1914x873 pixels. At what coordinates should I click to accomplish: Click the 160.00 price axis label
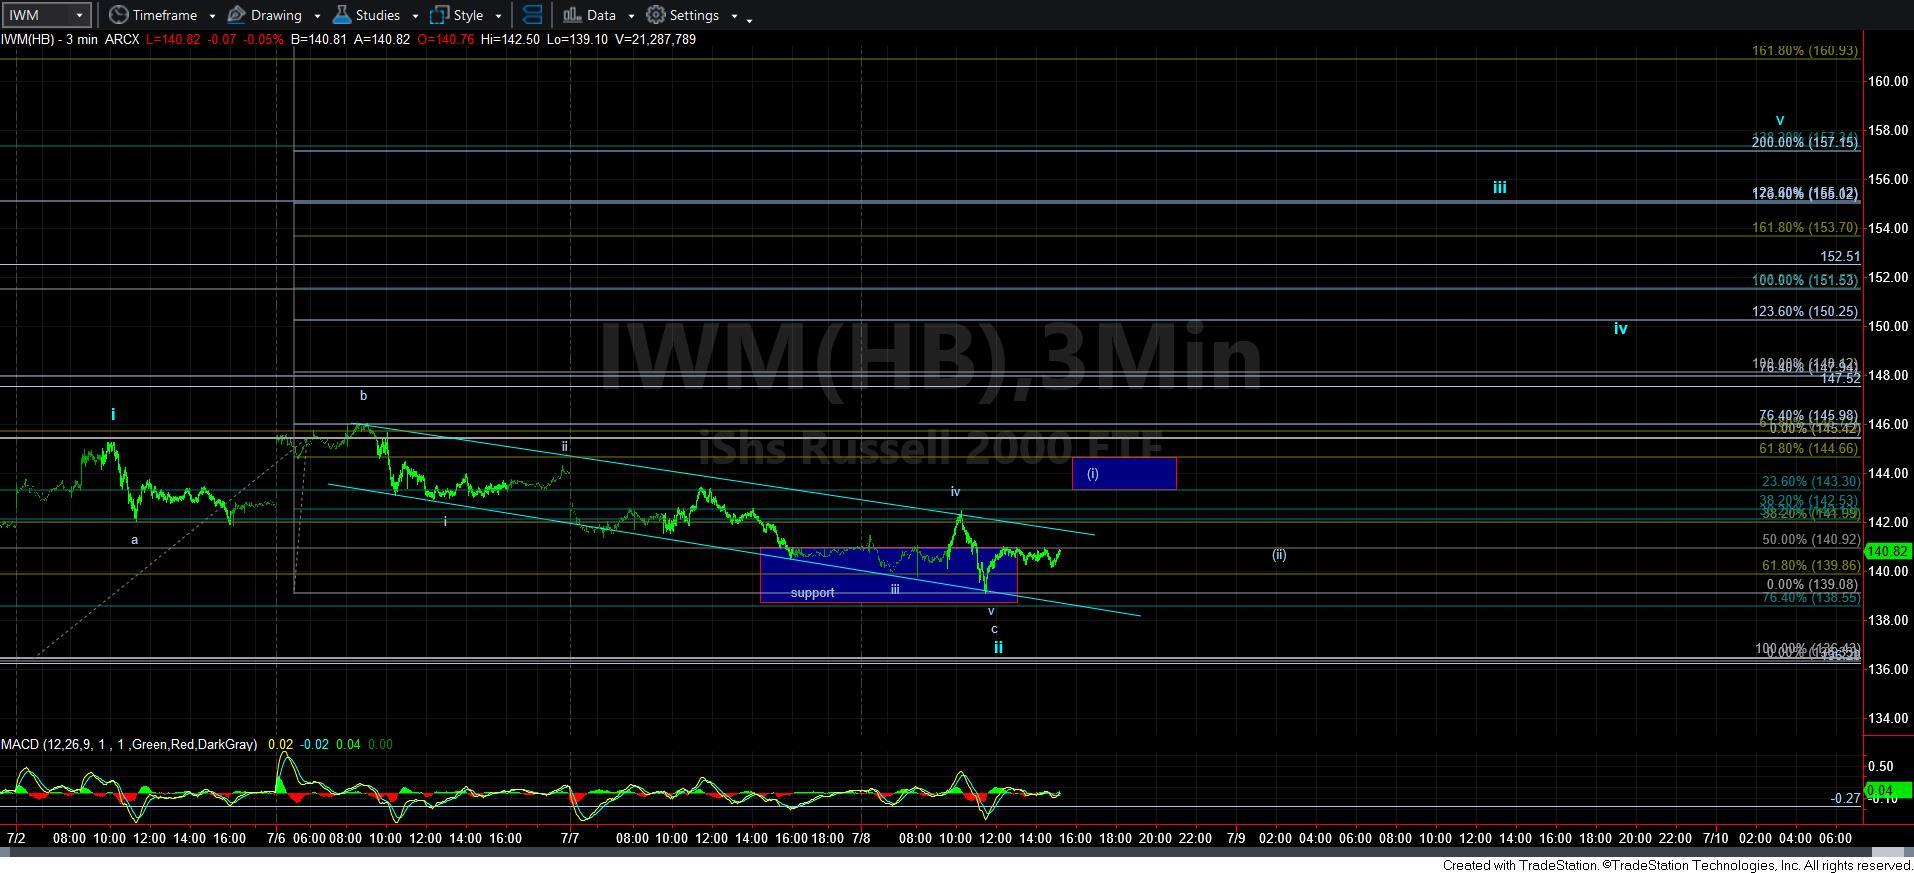pos(1888,82)
